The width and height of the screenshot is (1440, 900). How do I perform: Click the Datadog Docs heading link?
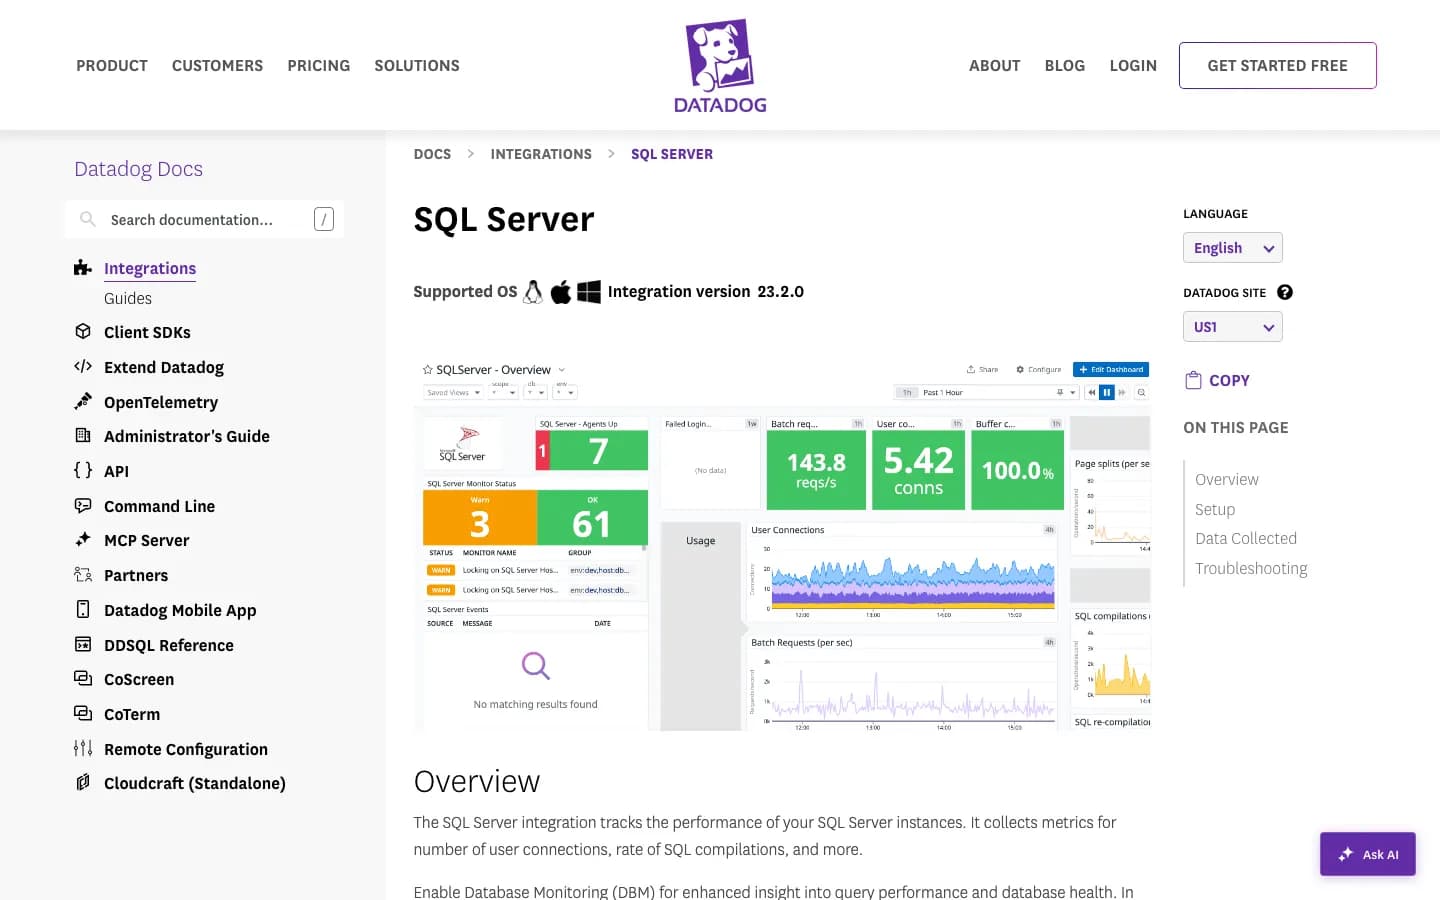point(139,169)
